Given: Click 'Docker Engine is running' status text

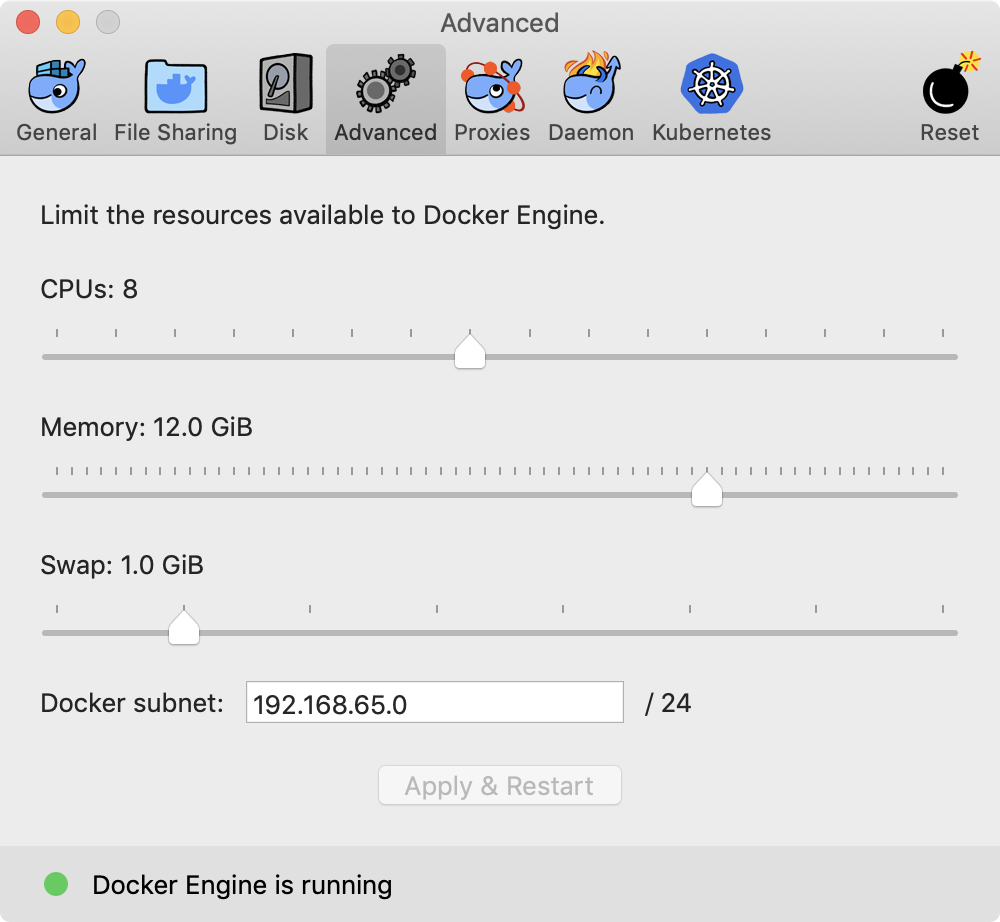Looking at the screenshot, I should pyautogui.click(x=242, y=885).
